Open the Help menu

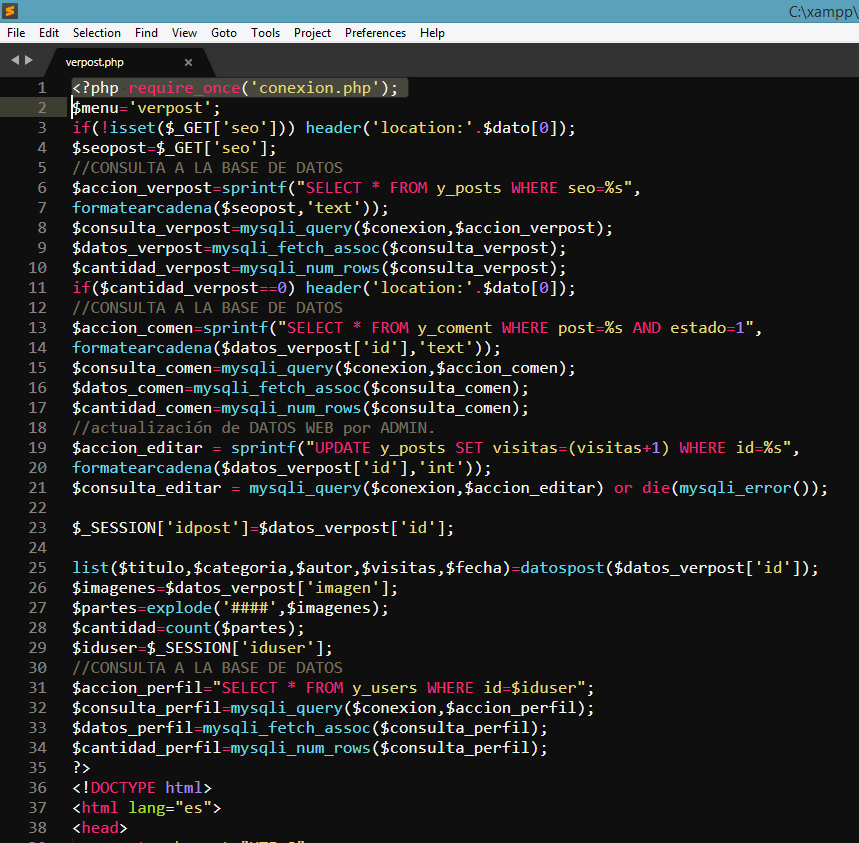point(432,33)
